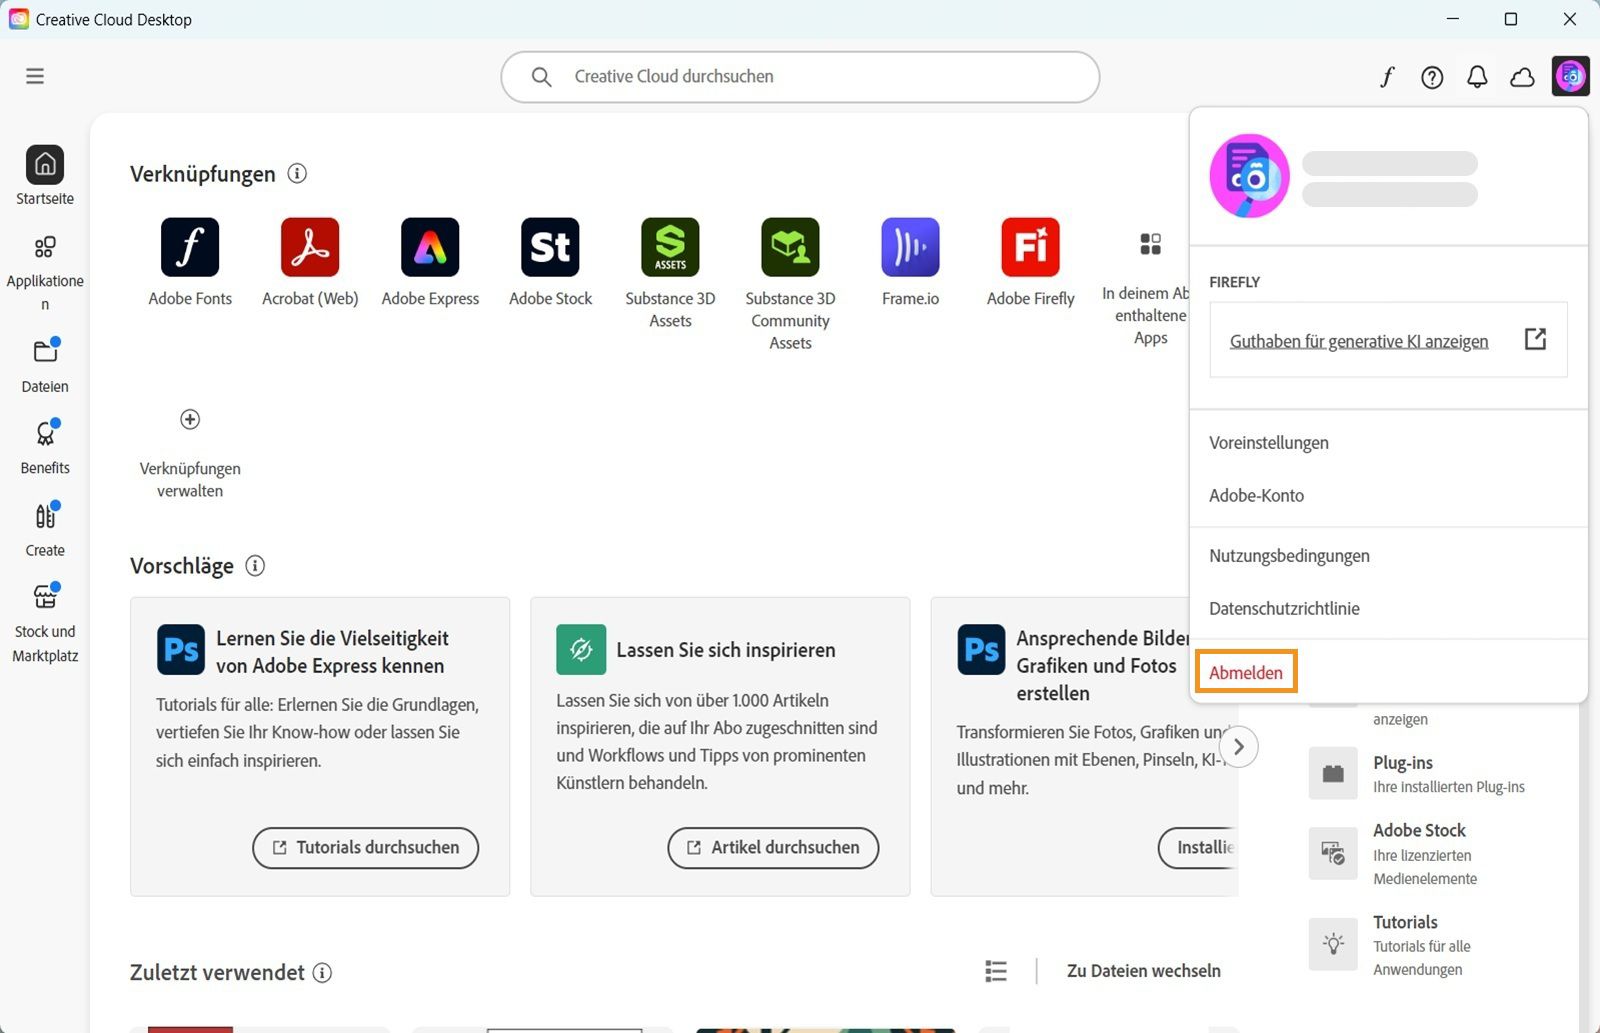Open Dateien in sidebar

[x=45, y=364]
